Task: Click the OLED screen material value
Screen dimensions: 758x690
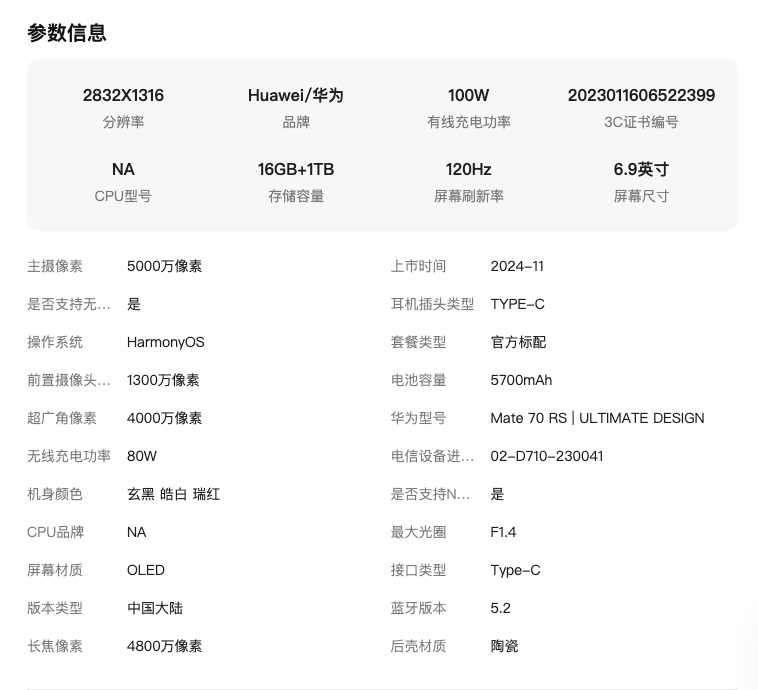Action: (145, 570)
